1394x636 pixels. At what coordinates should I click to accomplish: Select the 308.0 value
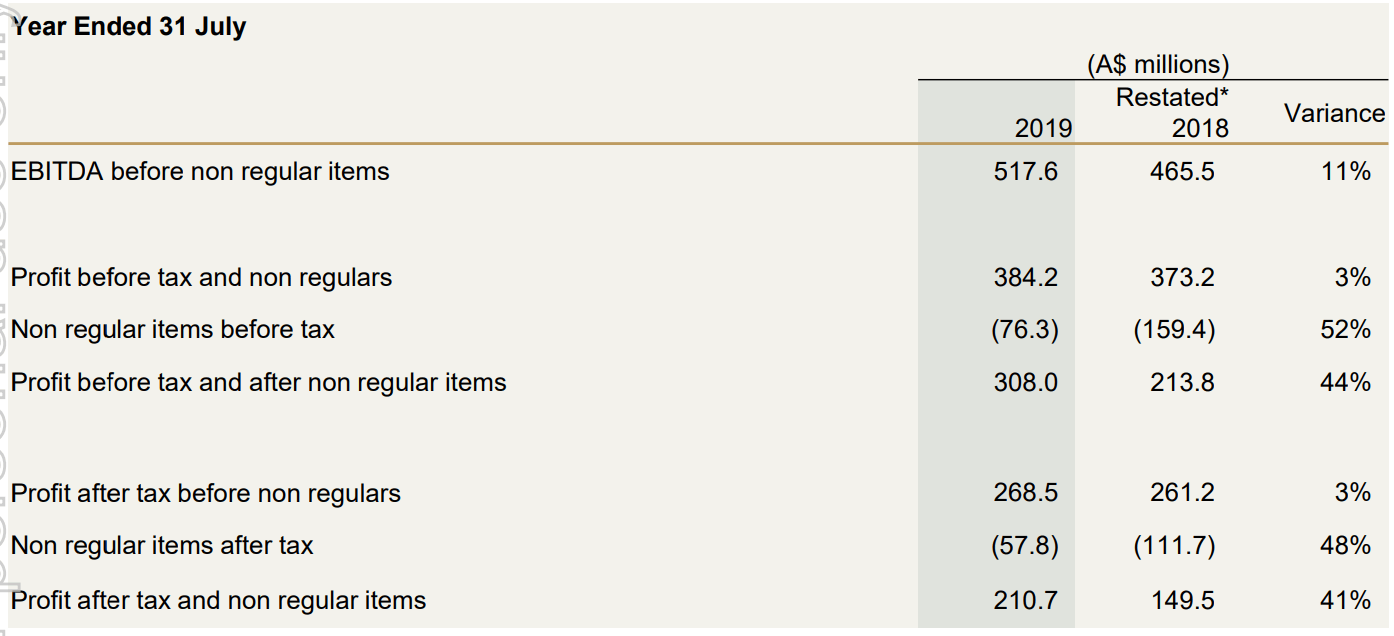(1025, 383)
